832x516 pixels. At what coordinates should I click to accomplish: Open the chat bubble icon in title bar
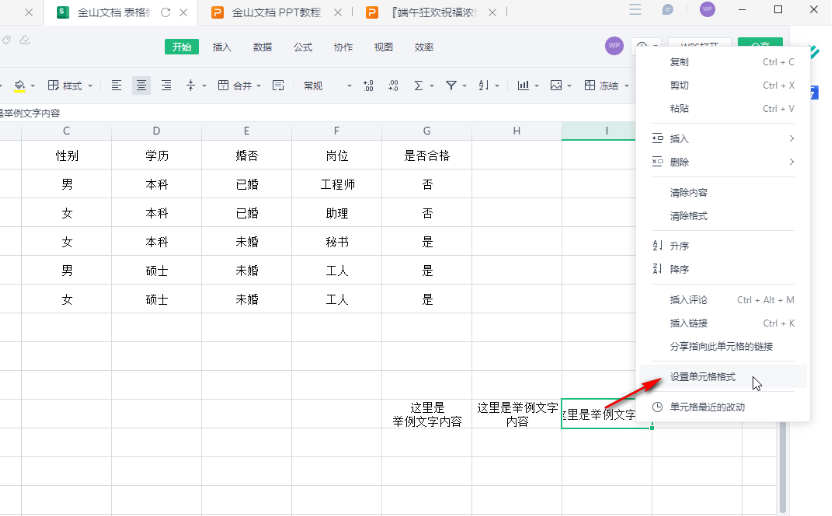pos(668,10)
